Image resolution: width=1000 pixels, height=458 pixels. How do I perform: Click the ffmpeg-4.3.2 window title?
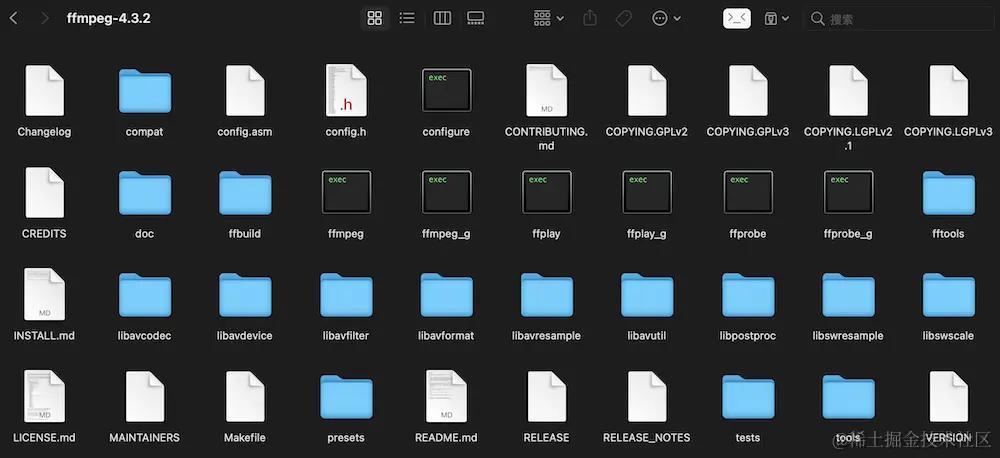tap(108, 18)
